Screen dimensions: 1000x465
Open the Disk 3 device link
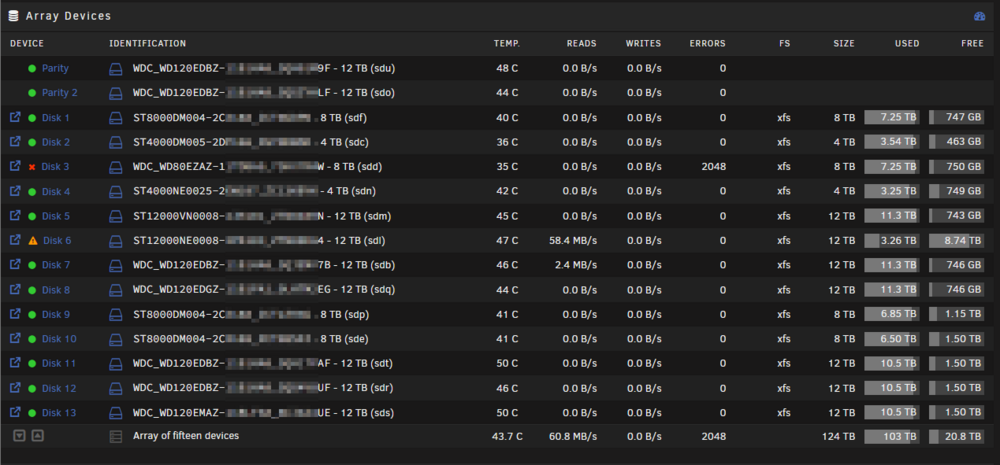point(55,166)
